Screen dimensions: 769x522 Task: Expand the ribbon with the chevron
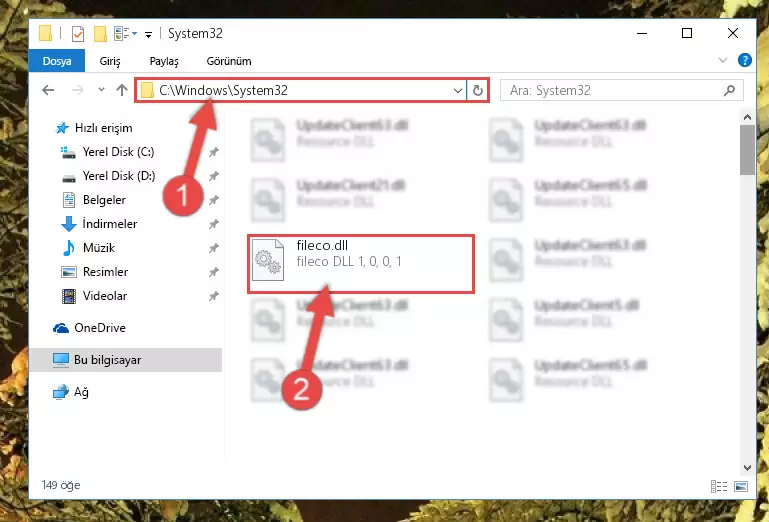[722, 60]
